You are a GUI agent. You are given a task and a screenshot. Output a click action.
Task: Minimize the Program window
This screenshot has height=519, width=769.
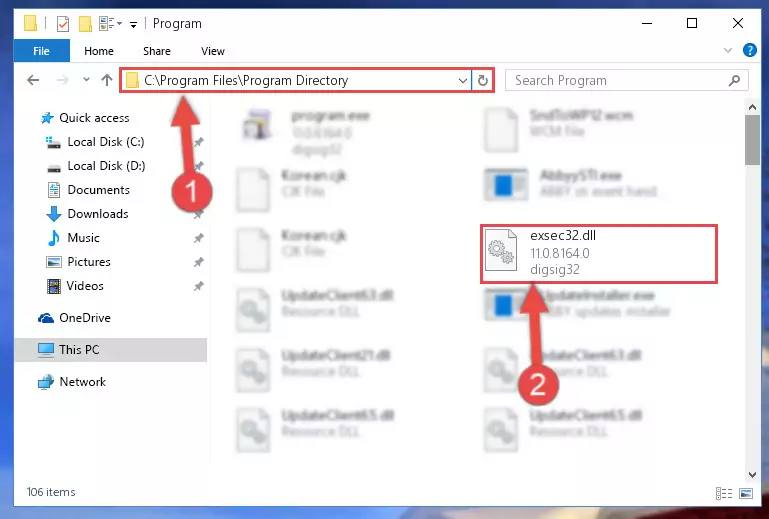click(647, 23)
